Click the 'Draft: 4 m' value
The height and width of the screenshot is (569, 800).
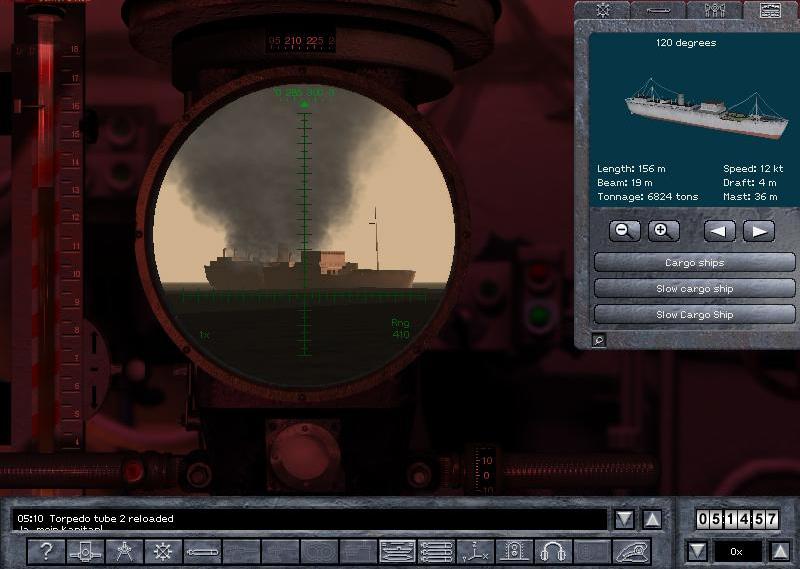click(749, 183)
